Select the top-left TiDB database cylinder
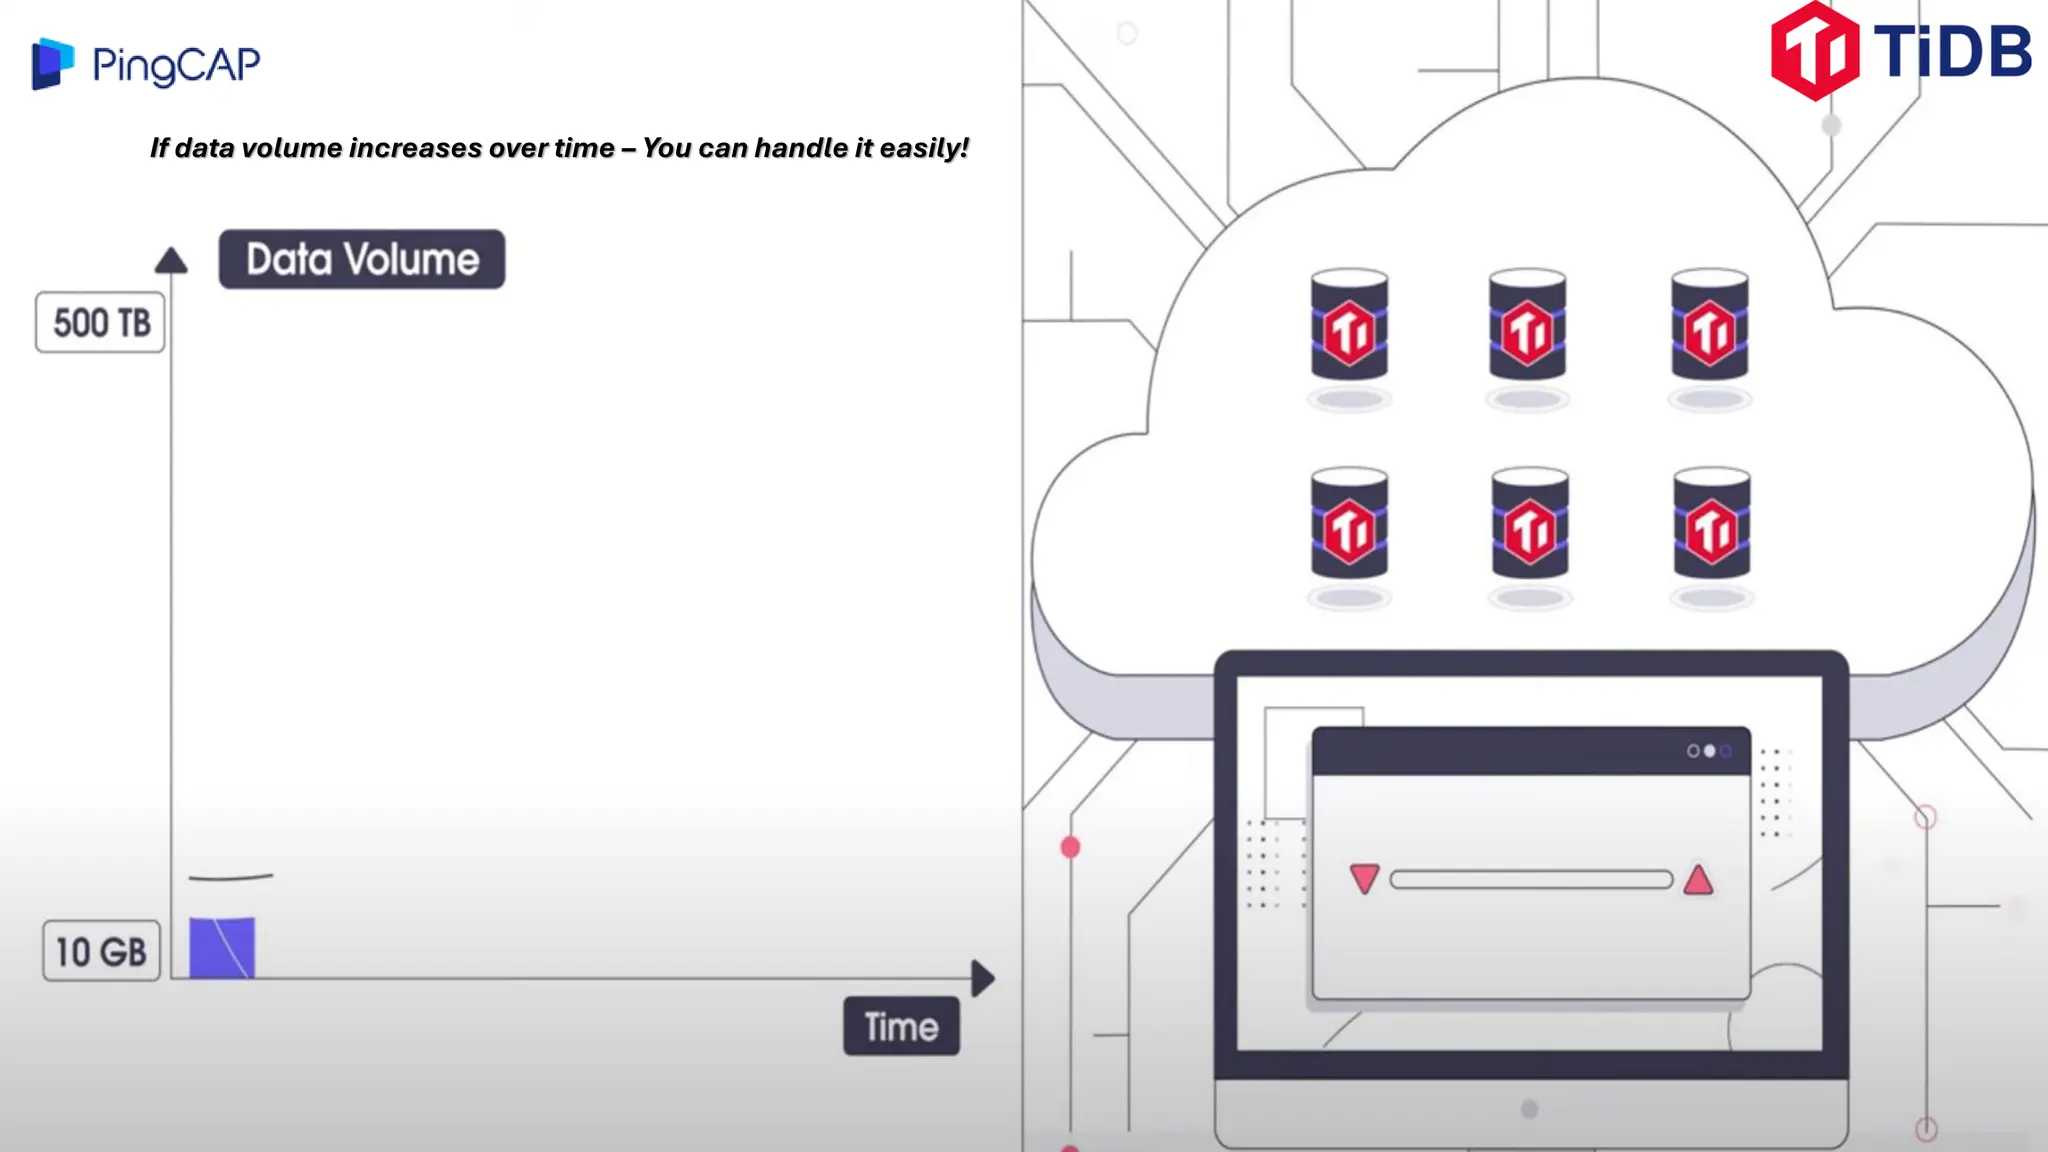The width and height of the screenshot is (2048, 1152). [x=1349, y=324]
